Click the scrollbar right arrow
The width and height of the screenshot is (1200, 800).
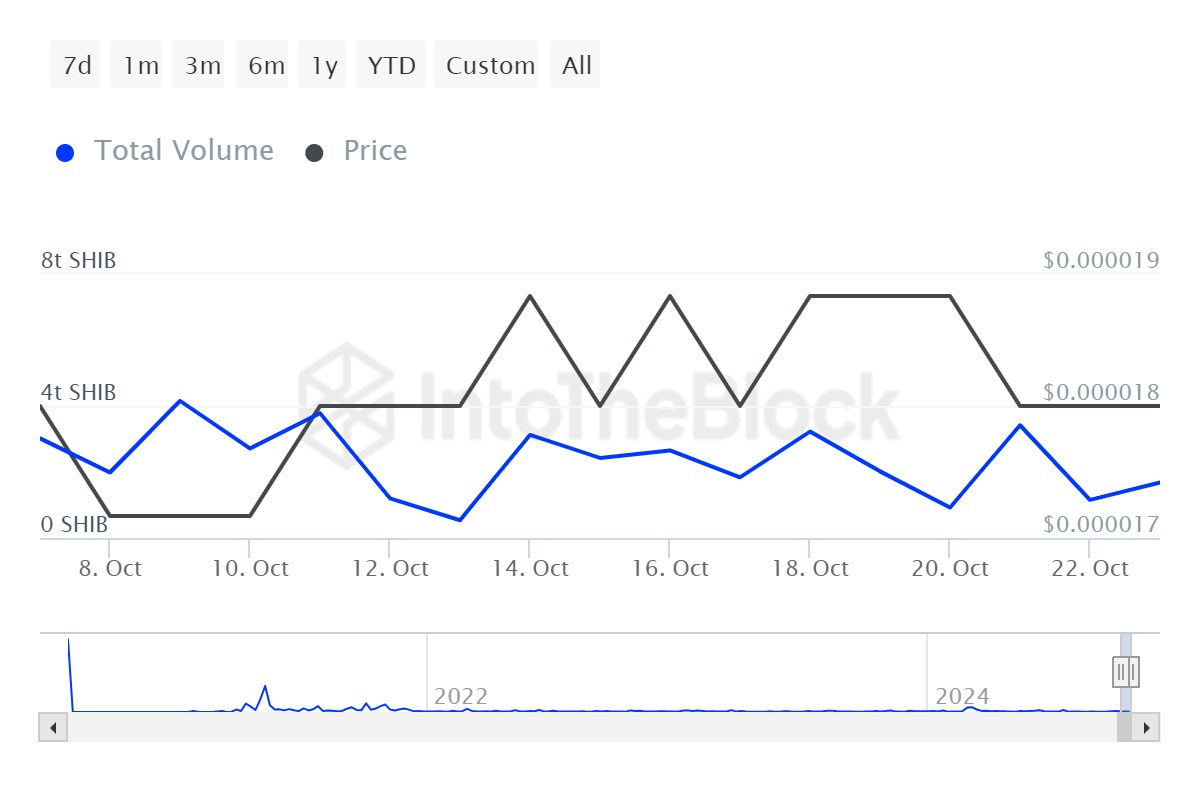tap(1146, 727)
